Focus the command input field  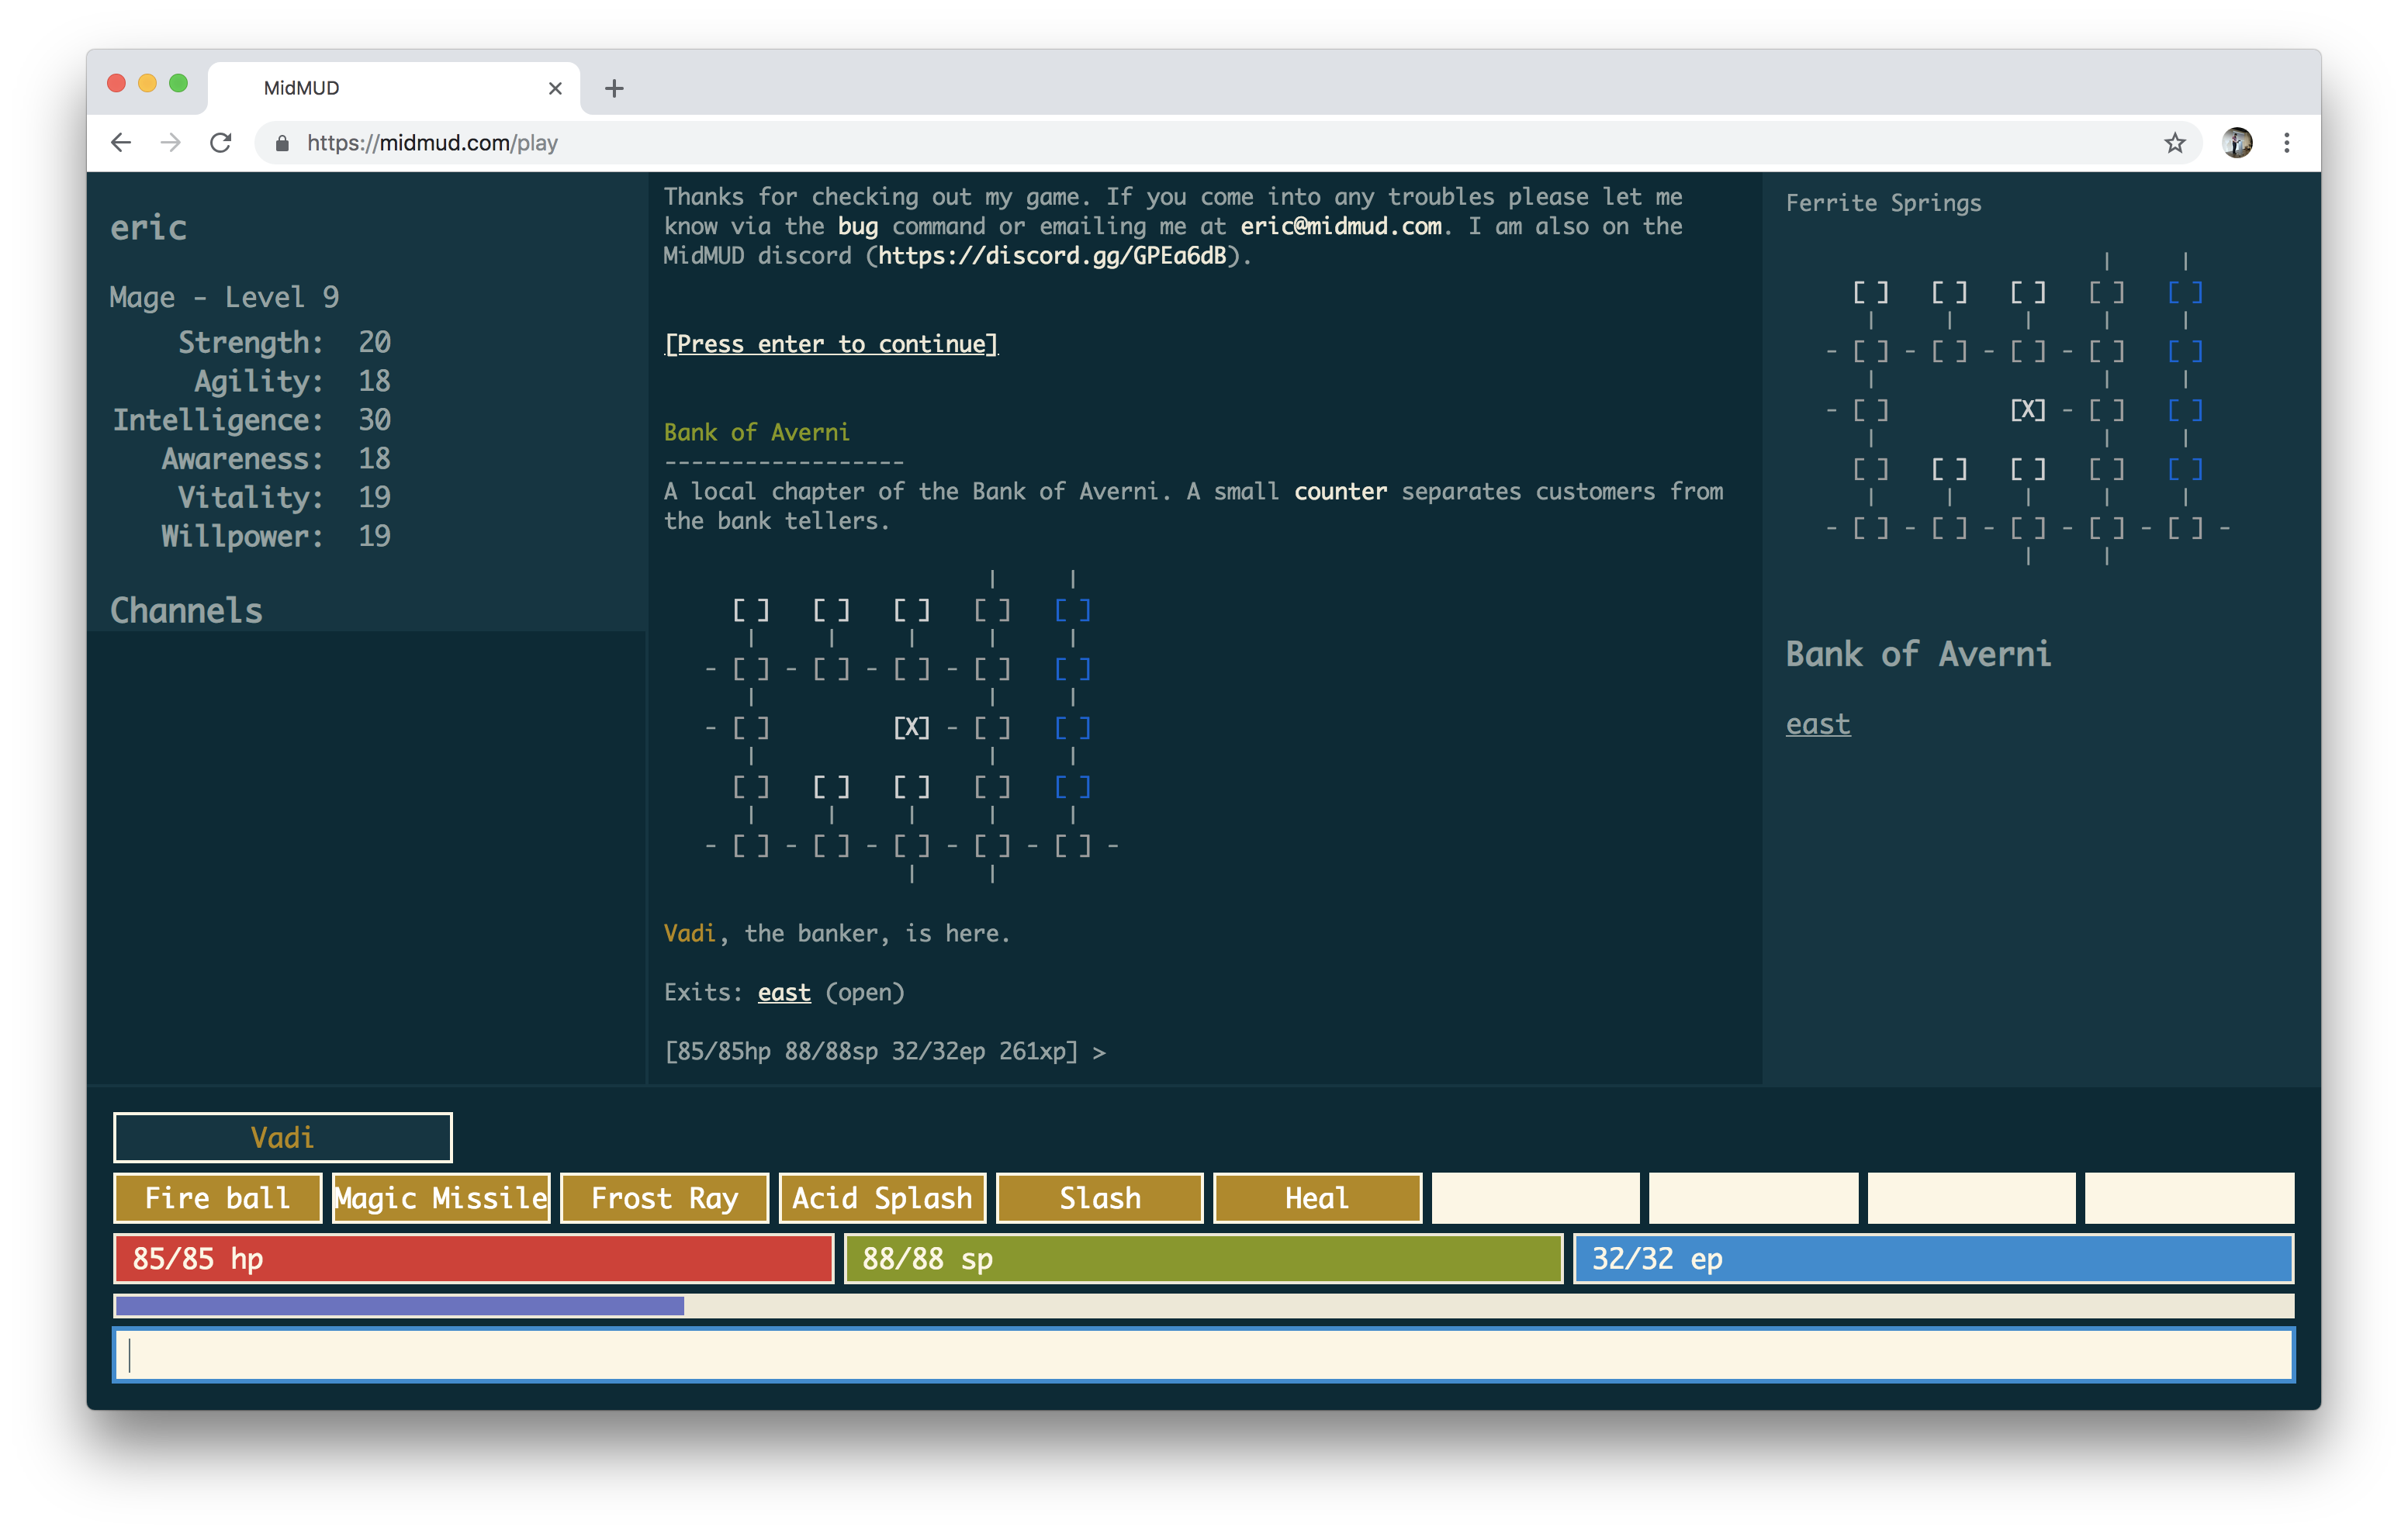coord(1204,1356)
